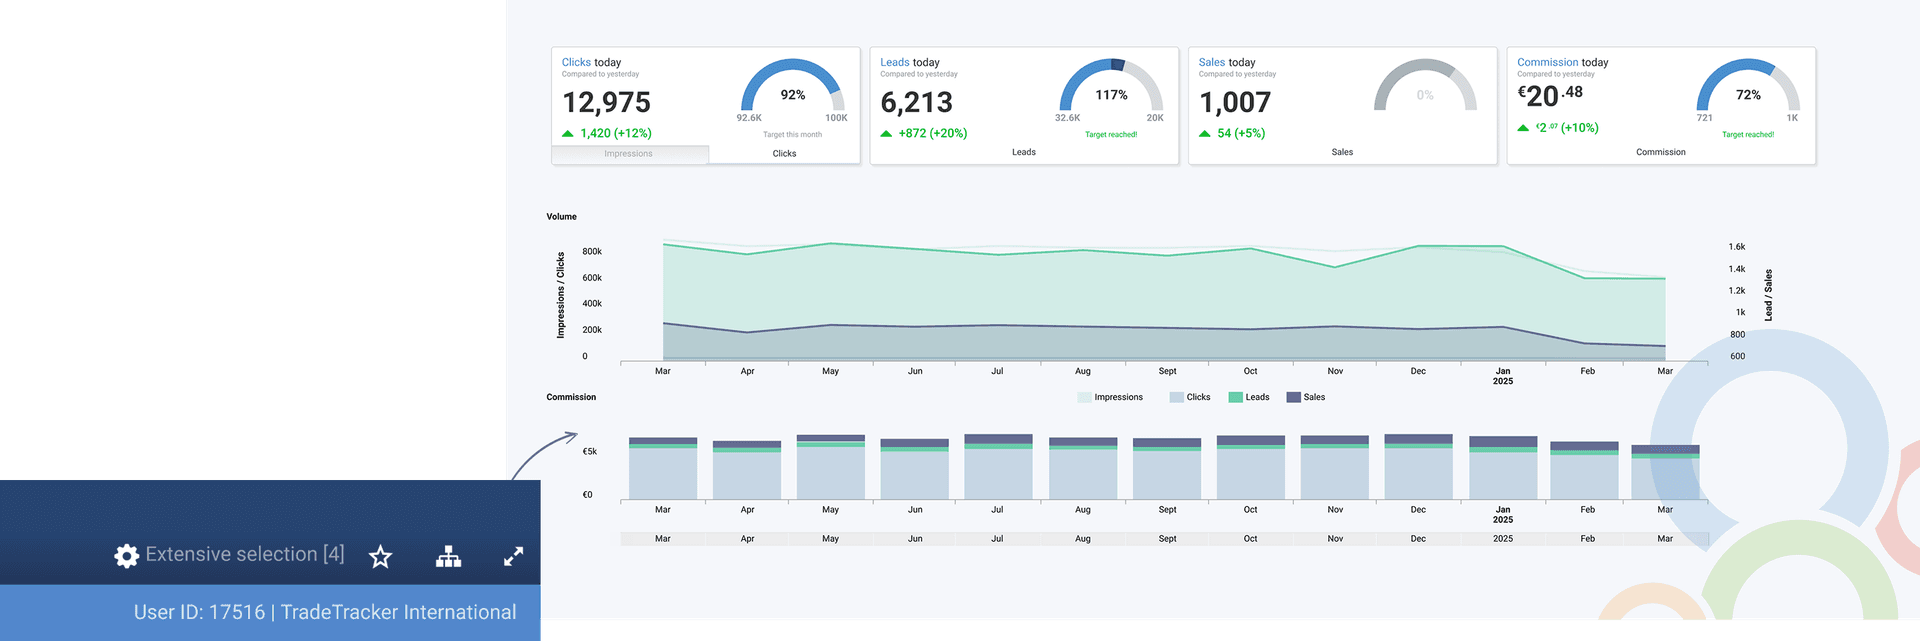Viewport: 1920px width, 641px height.
Task: Click the +872 (+20%) change text
Action: [x=933, y=133]
